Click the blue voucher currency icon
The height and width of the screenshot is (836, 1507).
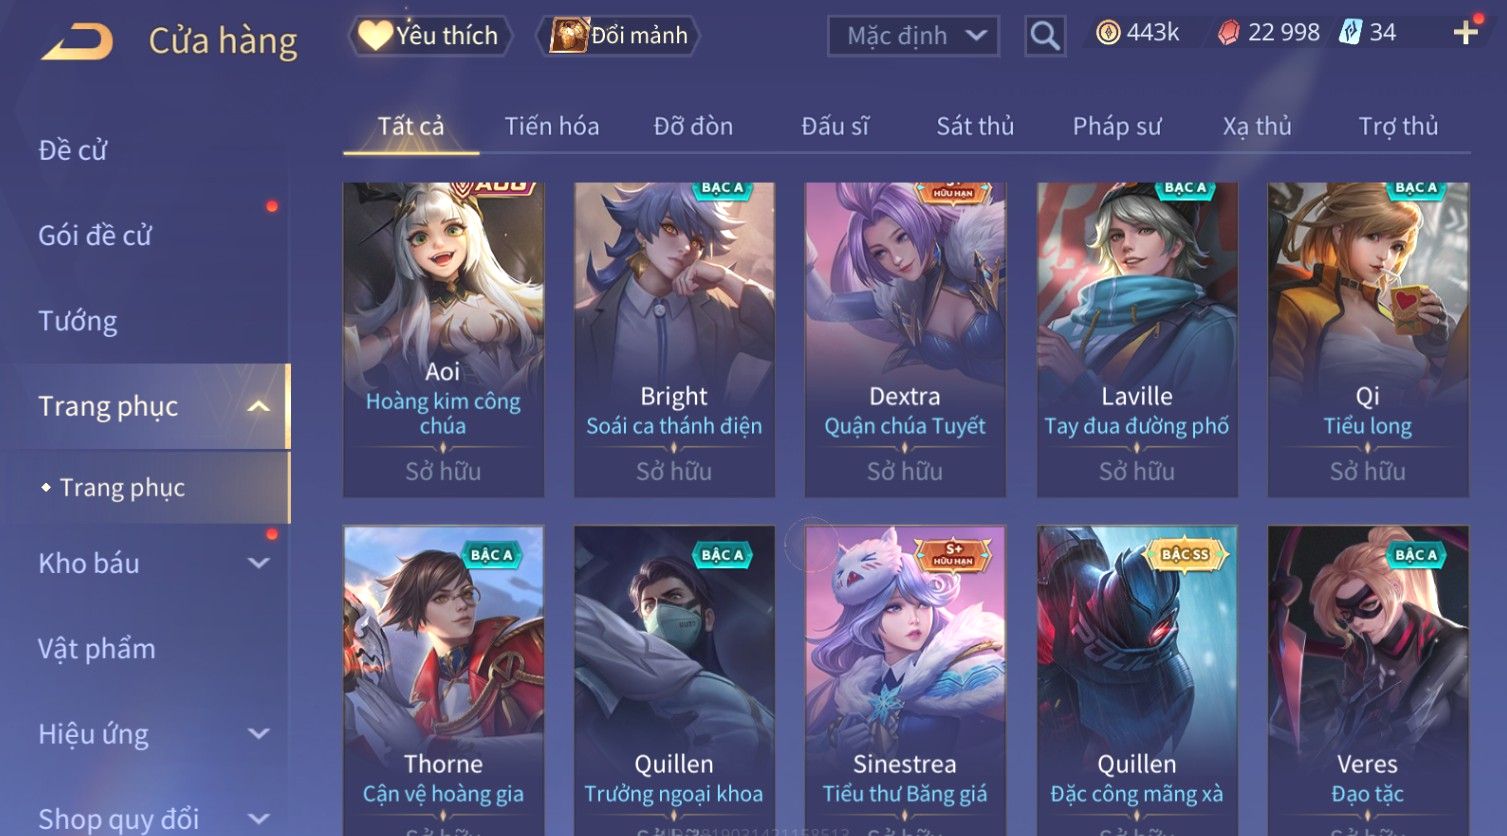(x=1351, y=32)
